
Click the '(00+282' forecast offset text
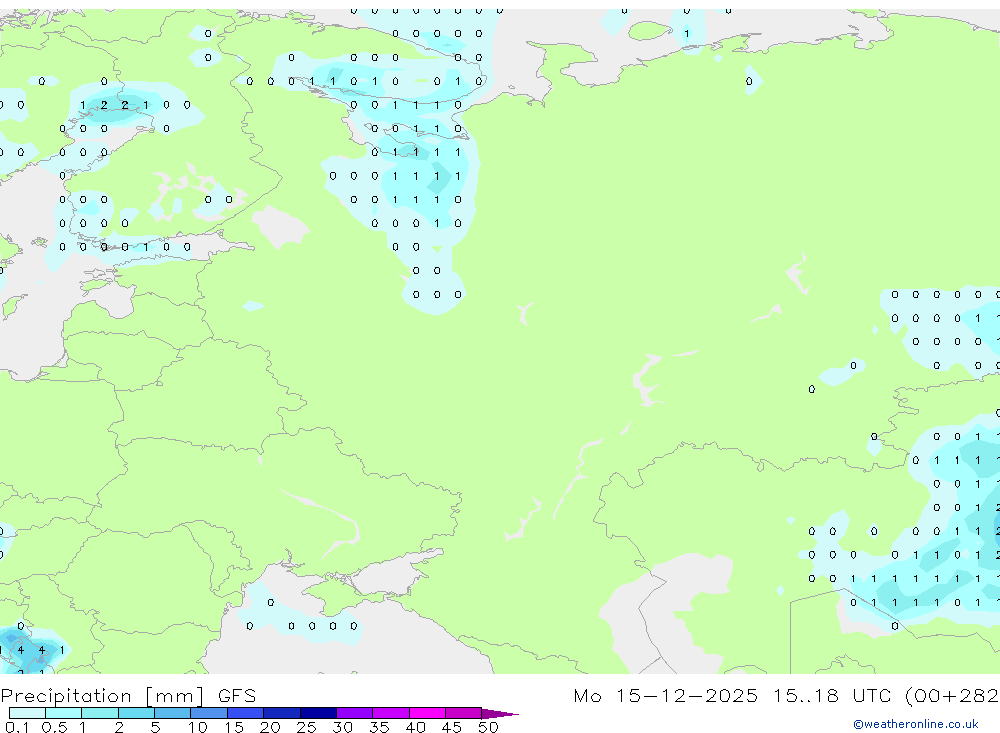tap(952, 695)
